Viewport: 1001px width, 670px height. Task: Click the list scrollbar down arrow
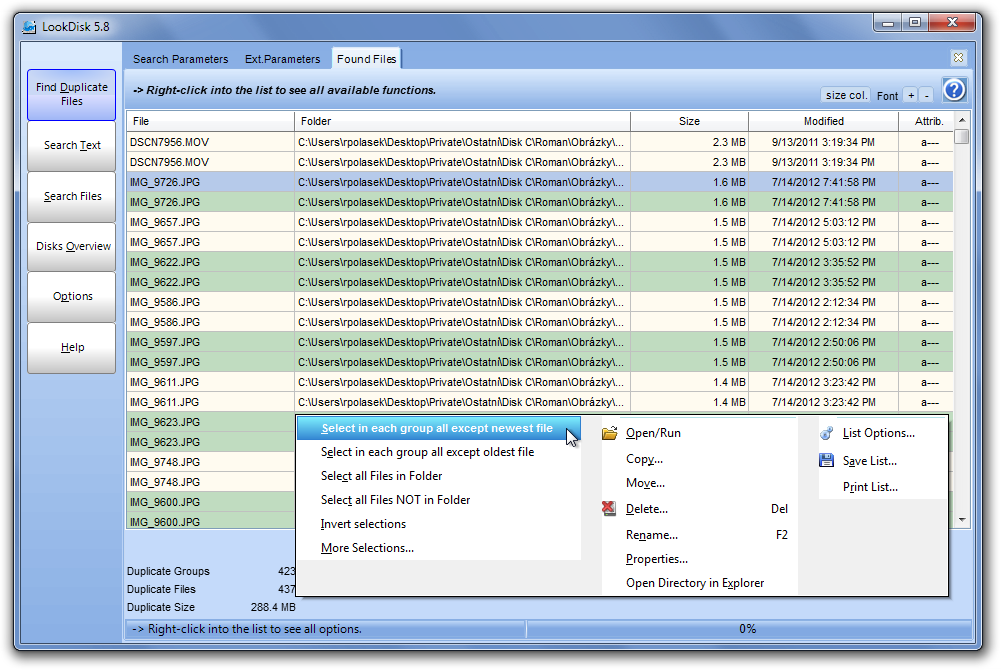[962, 520]
